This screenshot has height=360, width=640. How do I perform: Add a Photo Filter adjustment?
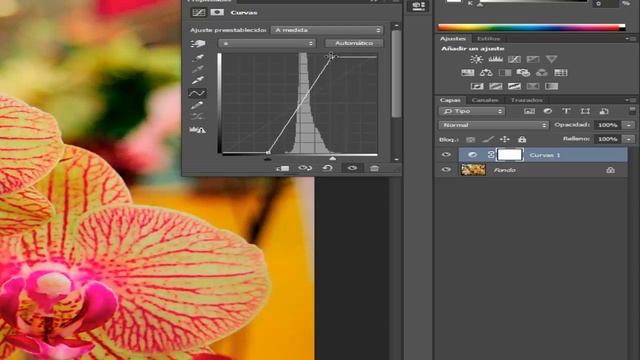click(523, 73)
